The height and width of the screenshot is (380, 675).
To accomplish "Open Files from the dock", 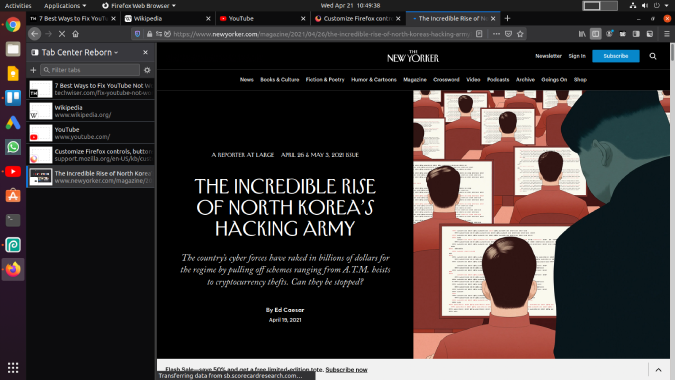I will coord(13,49).
